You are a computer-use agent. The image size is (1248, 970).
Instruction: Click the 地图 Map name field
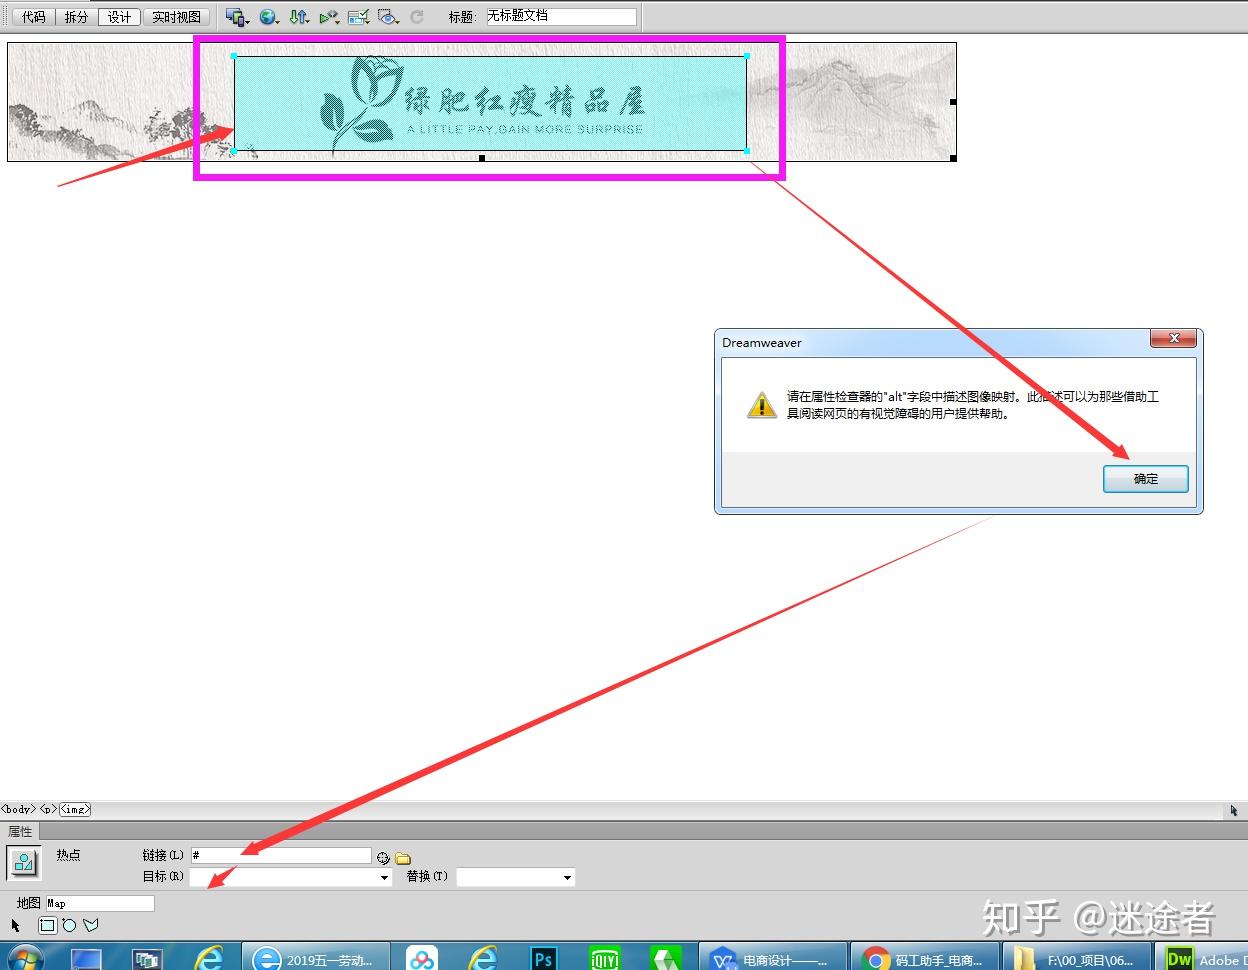click(100, 903)
